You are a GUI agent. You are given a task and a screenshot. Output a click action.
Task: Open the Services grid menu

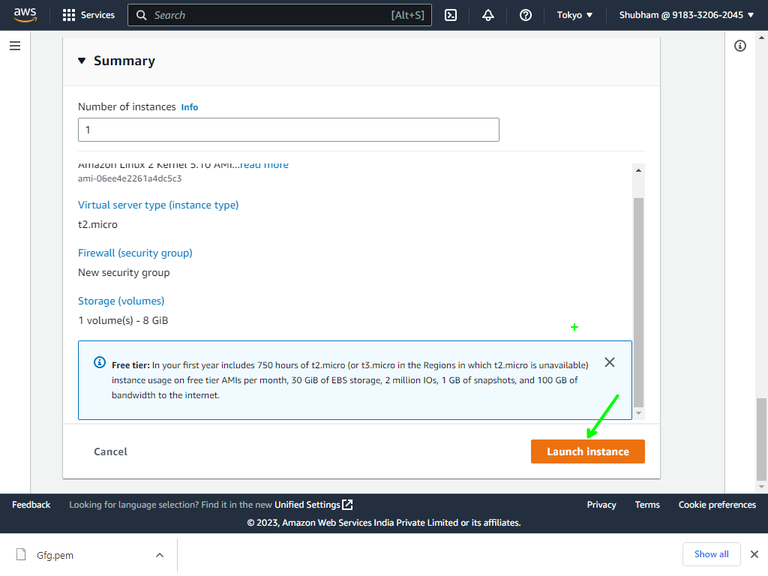(x=69, y=15)
